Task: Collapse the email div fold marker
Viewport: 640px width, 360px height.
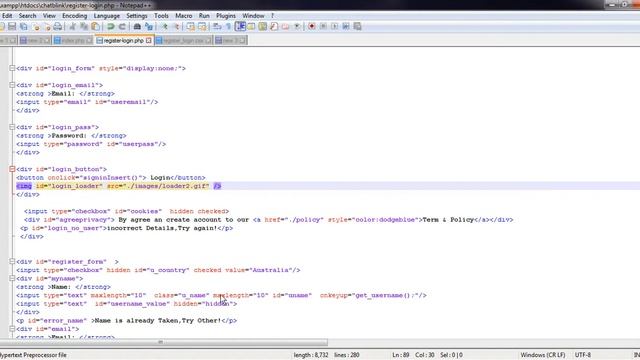Action: (12, 329)
